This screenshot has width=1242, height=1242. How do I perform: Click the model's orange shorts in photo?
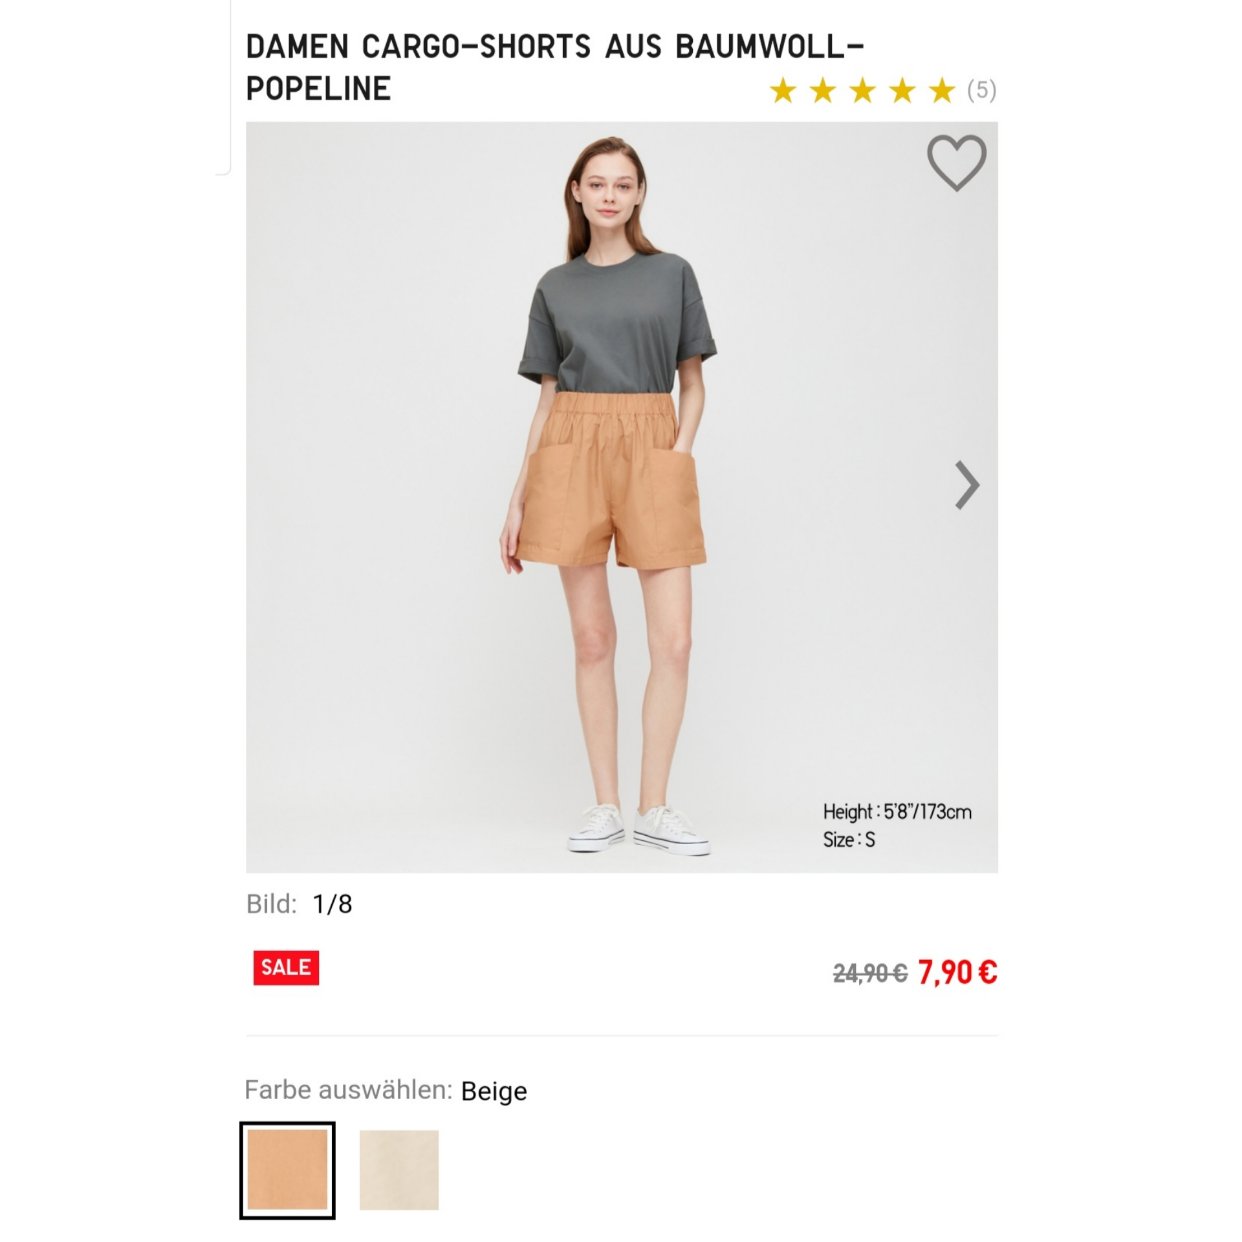coord(609,480)
